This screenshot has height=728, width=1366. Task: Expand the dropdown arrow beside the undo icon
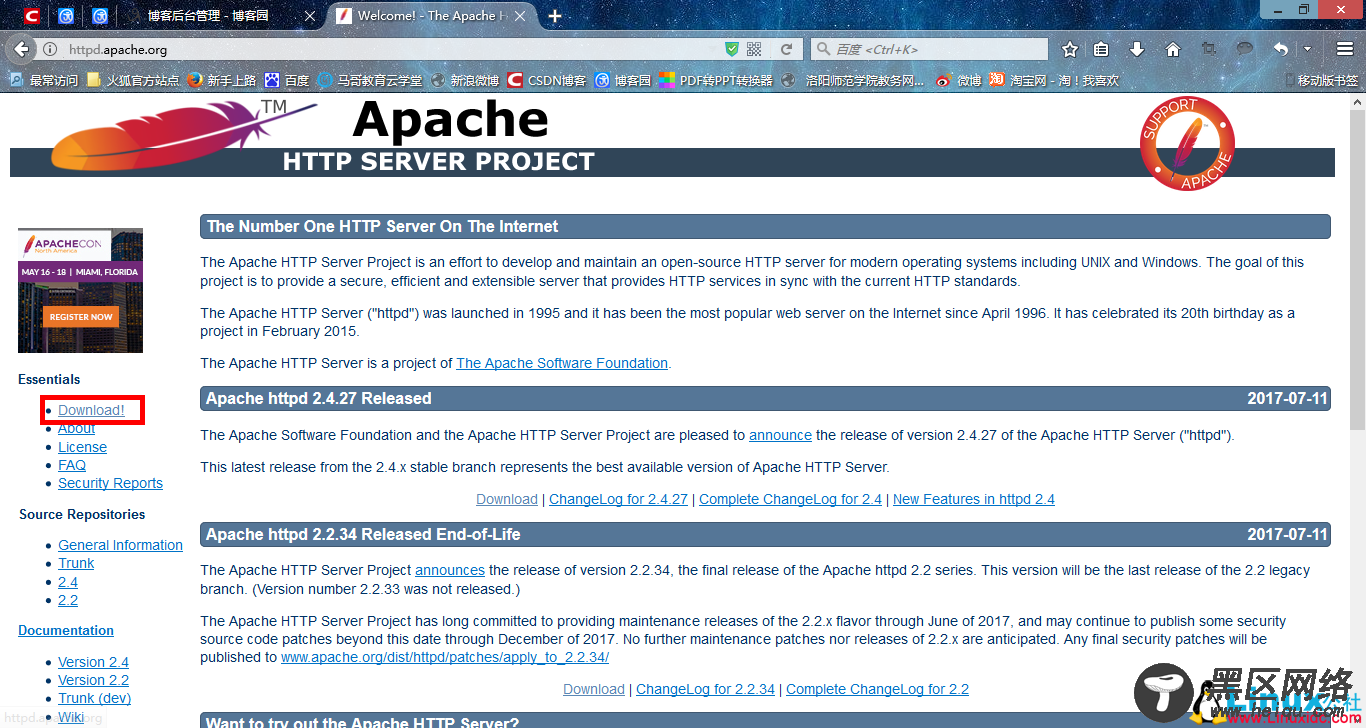(1307, 49)
